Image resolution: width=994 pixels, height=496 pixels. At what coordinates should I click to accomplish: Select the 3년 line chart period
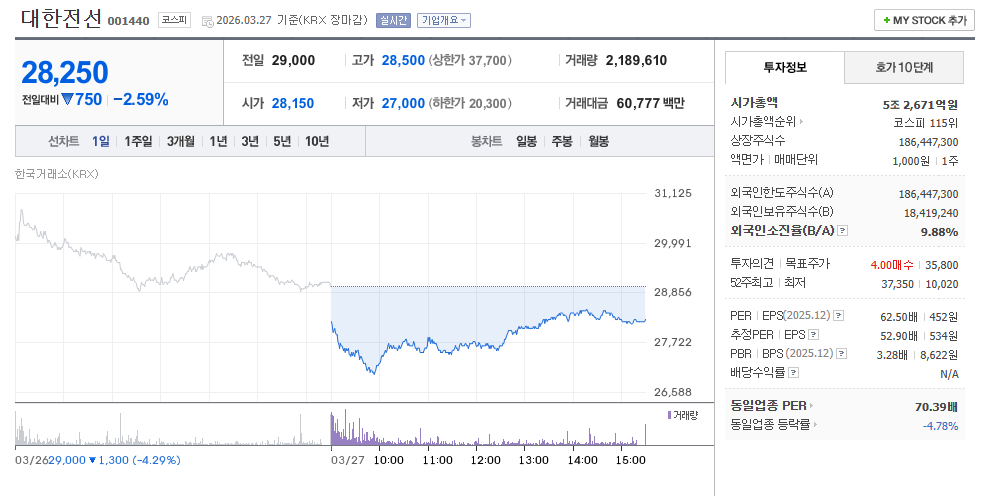[250, 141]
